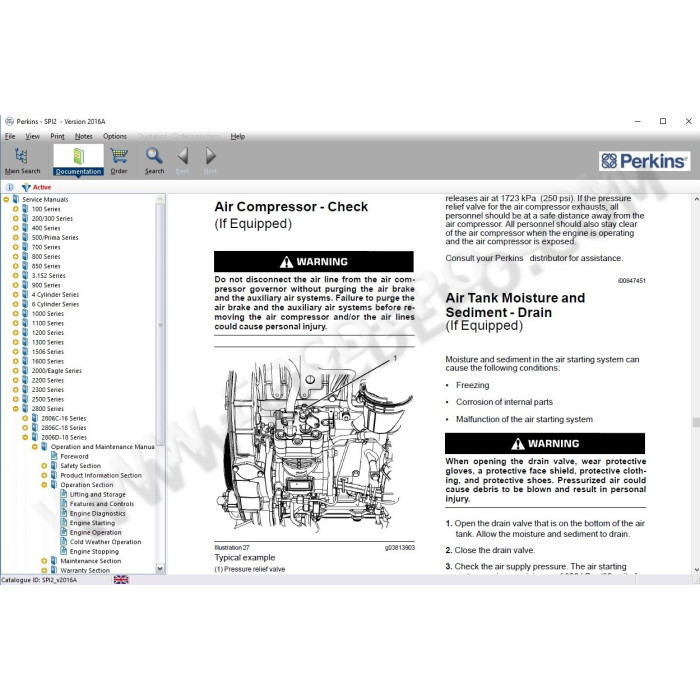Viewport: 700px width, 700px height.
Task: Click the Foreword document icon
Action: point(54,456)
